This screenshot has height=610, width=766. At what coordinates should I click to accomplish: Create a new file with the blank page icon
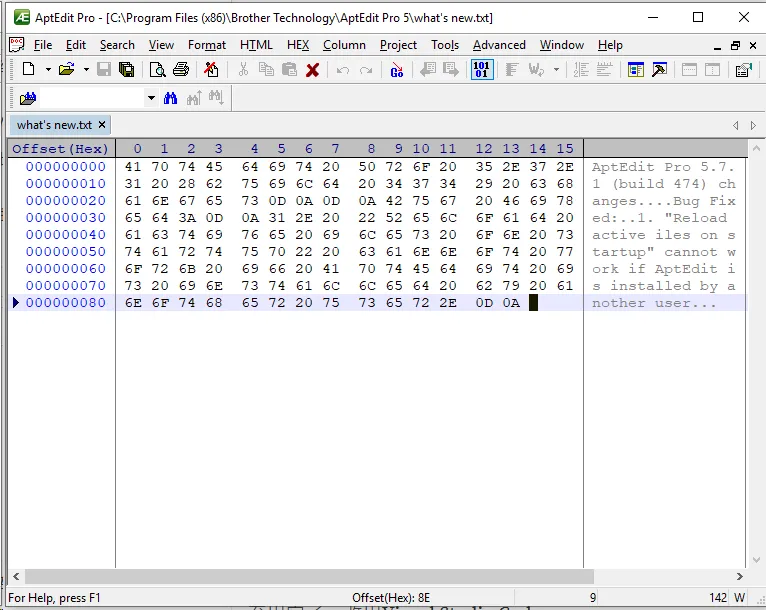[28, 69]
